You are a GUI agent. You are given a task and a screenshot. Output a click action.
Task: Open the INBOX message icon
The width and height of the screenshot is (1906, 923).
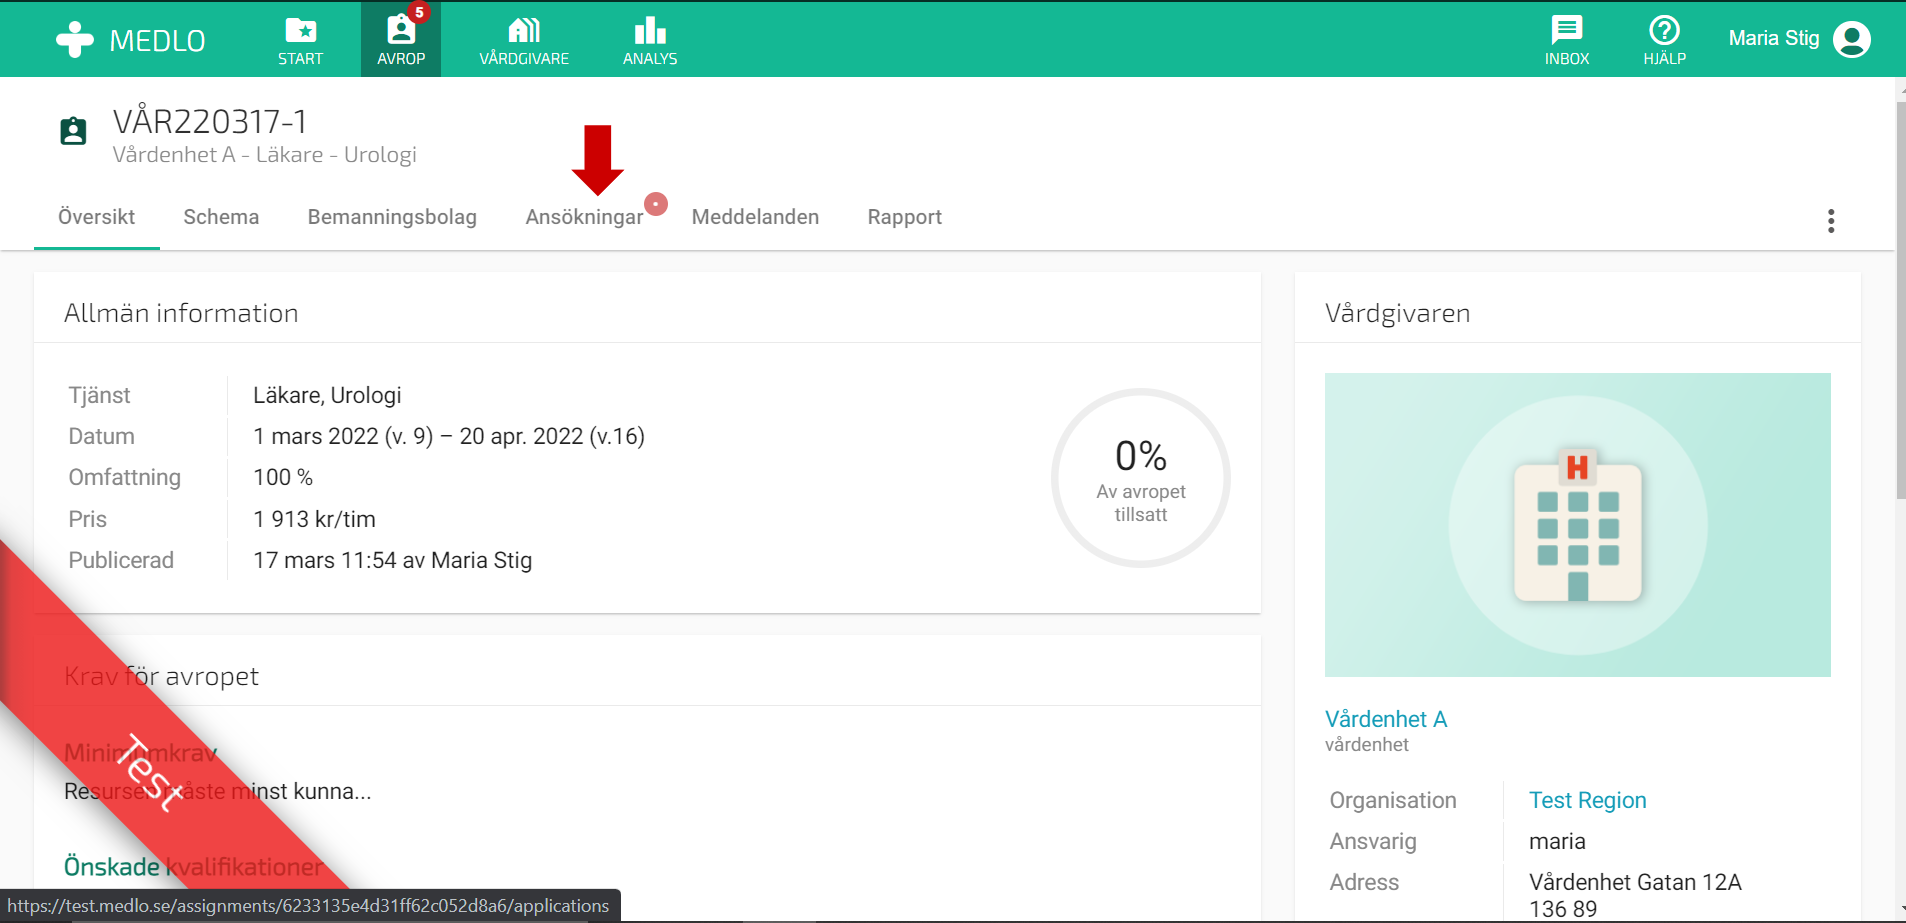pos(1567,30)
